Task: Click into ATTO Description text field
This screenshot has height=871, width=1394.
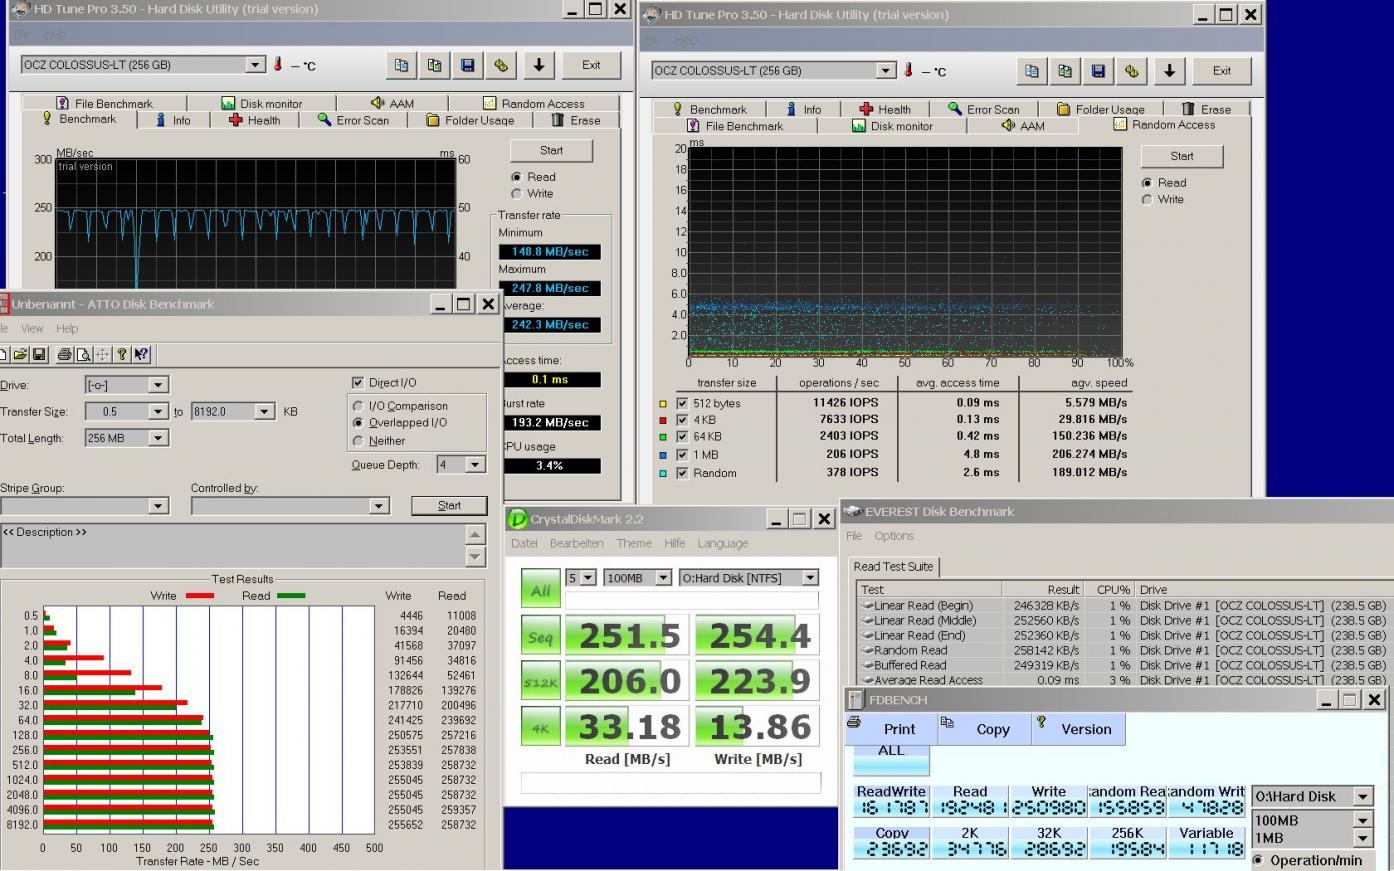Action: (233, 546)
